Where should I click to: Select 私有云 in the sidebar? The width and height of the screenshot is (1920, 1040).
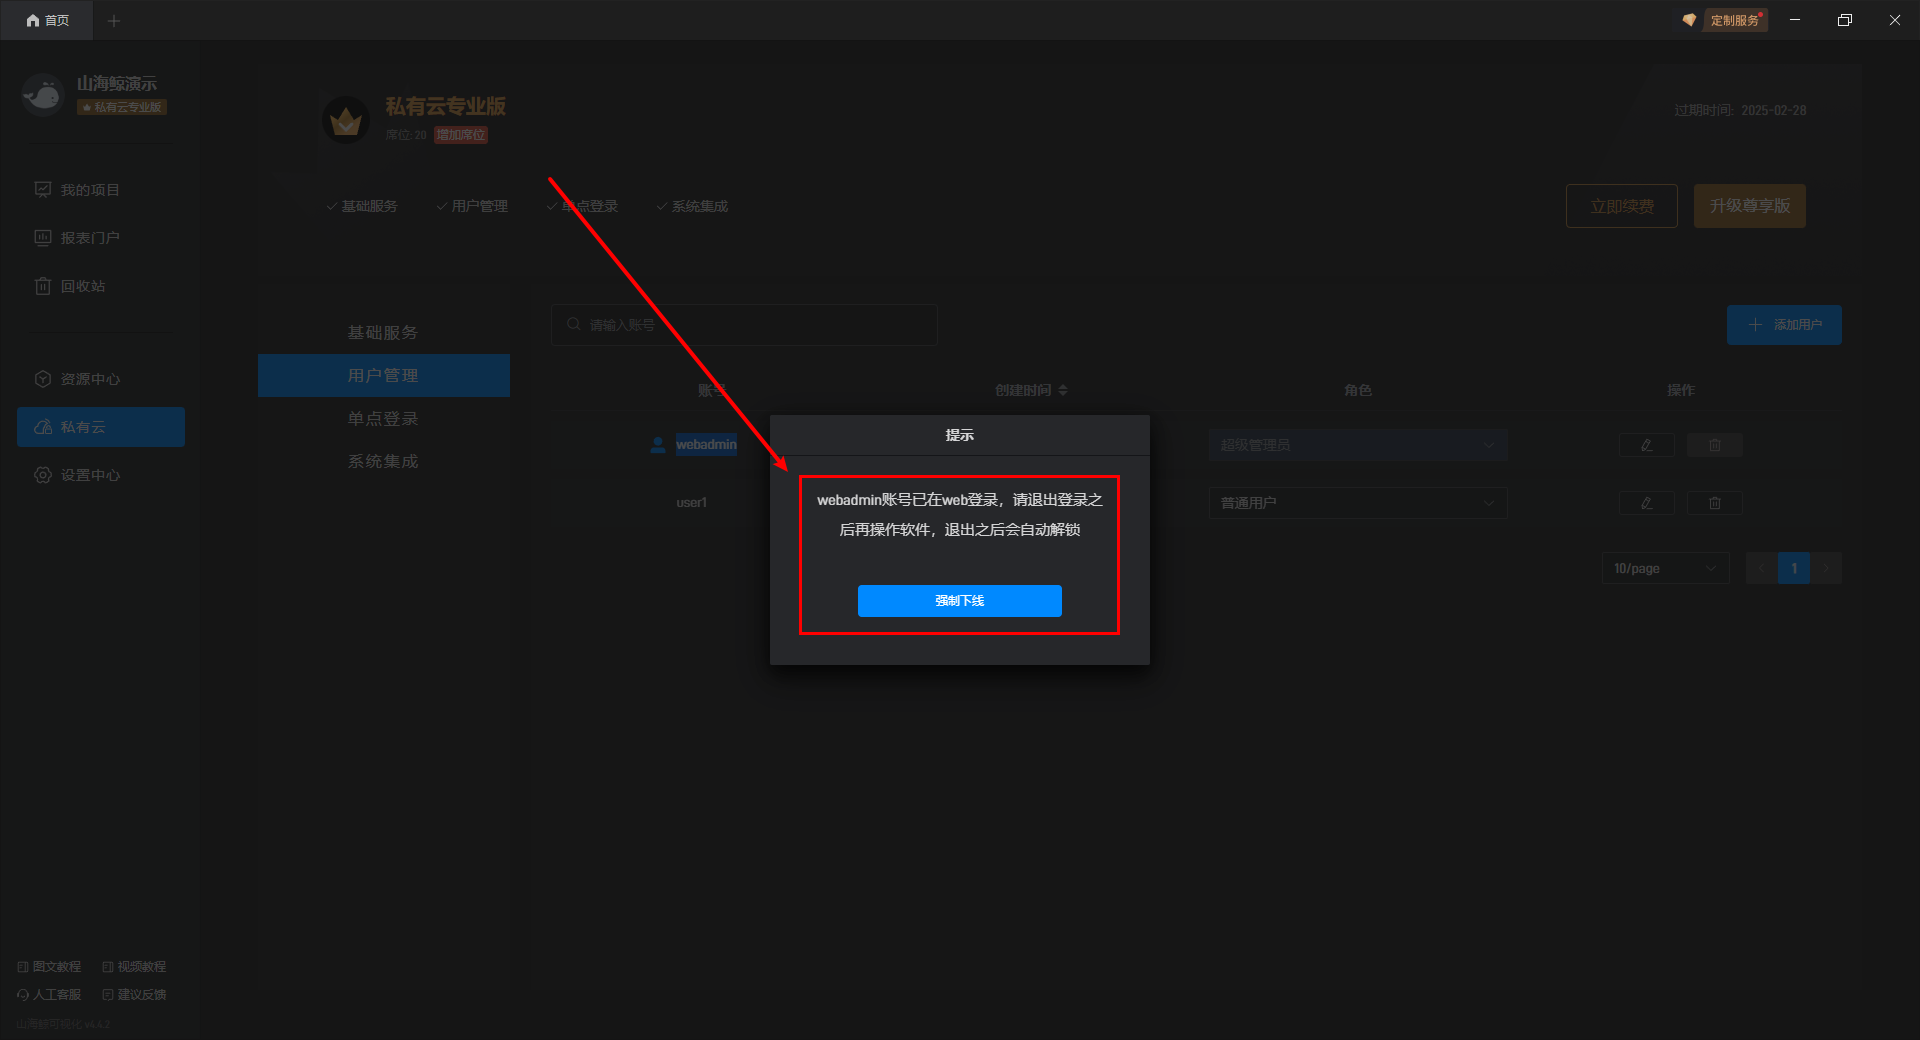click(x=101, y=427)
